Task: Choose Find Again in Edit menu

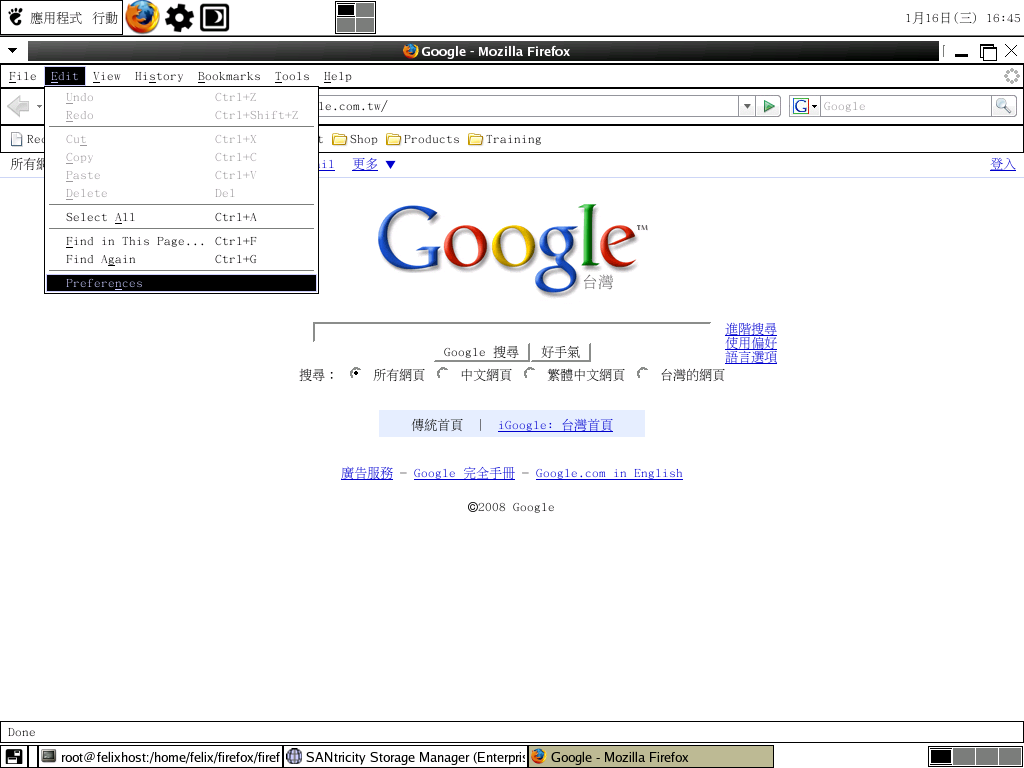Action: tap(182, 259)
